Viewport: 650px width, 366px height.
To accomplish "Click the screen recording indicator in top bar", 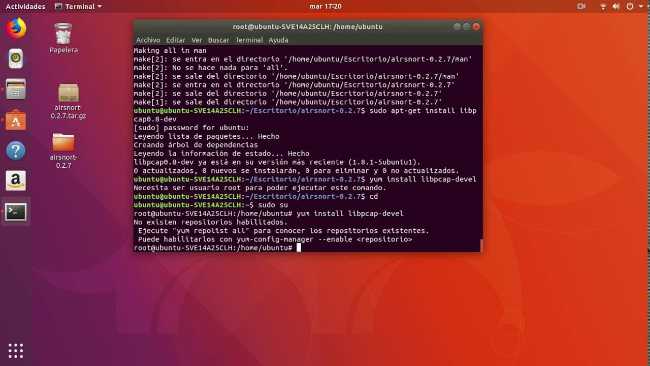I will [x=581, y=6].
